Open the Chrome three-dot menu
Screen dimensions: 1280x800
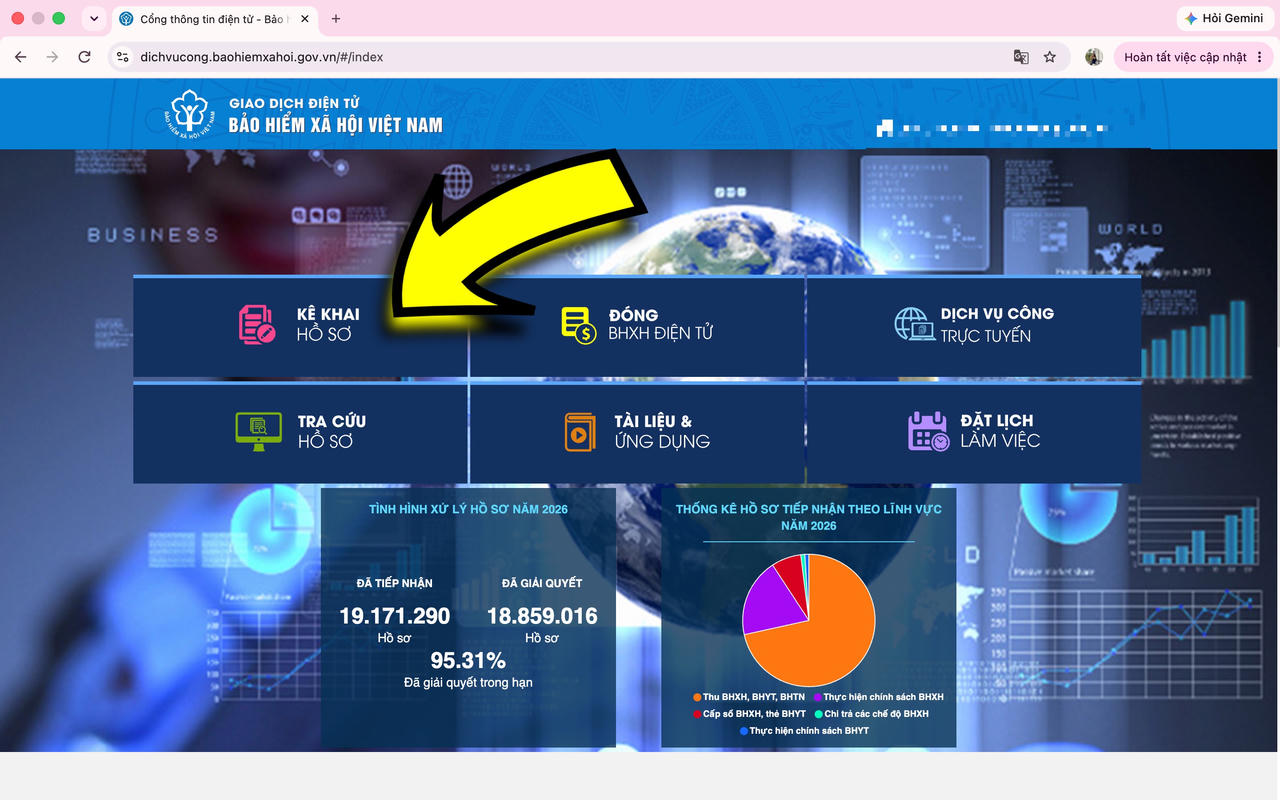click(1259, 57)
